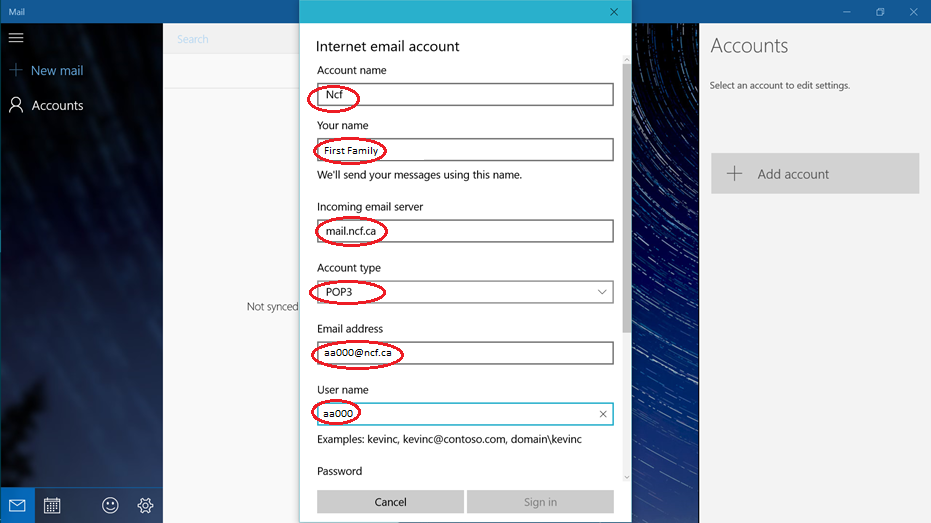
Task: Click the Sign in button
Action: (x=540, y=502)
